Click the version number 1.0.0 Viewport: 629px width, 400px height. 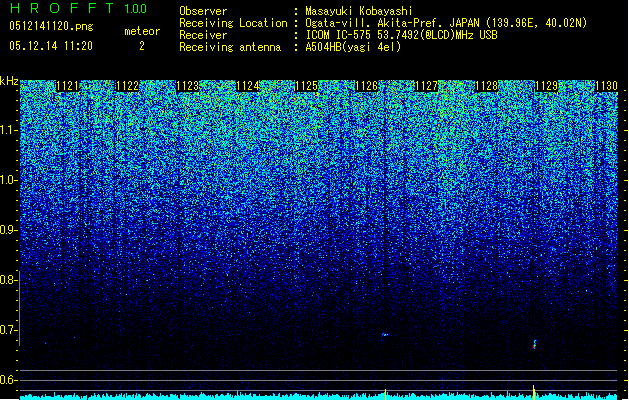[136, 9]
